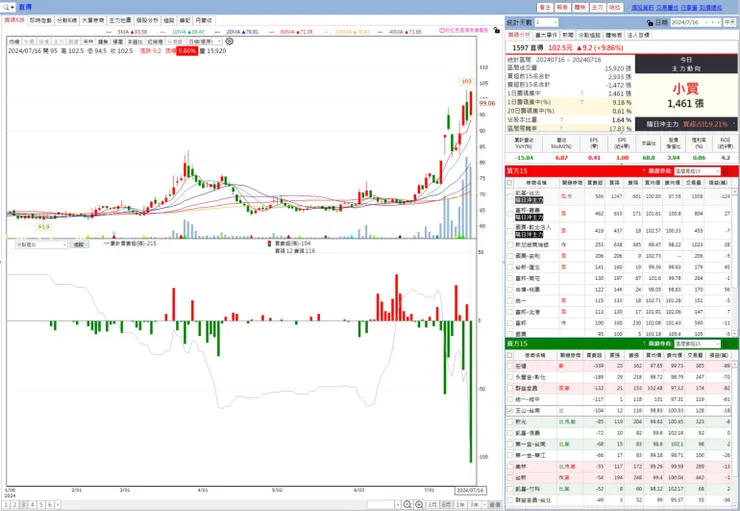Go to page 1 in bottom pager
This screenshot has height=511, width=740.
point(6,504)
